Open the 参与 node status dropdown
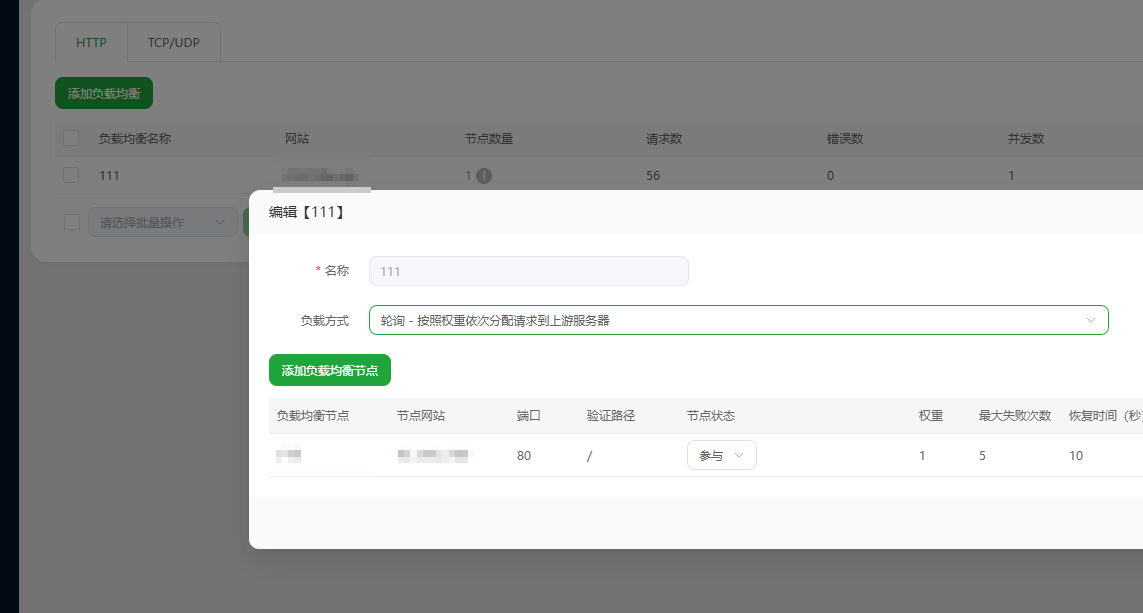The image size is (1143, 613). [x=722, y=455]
